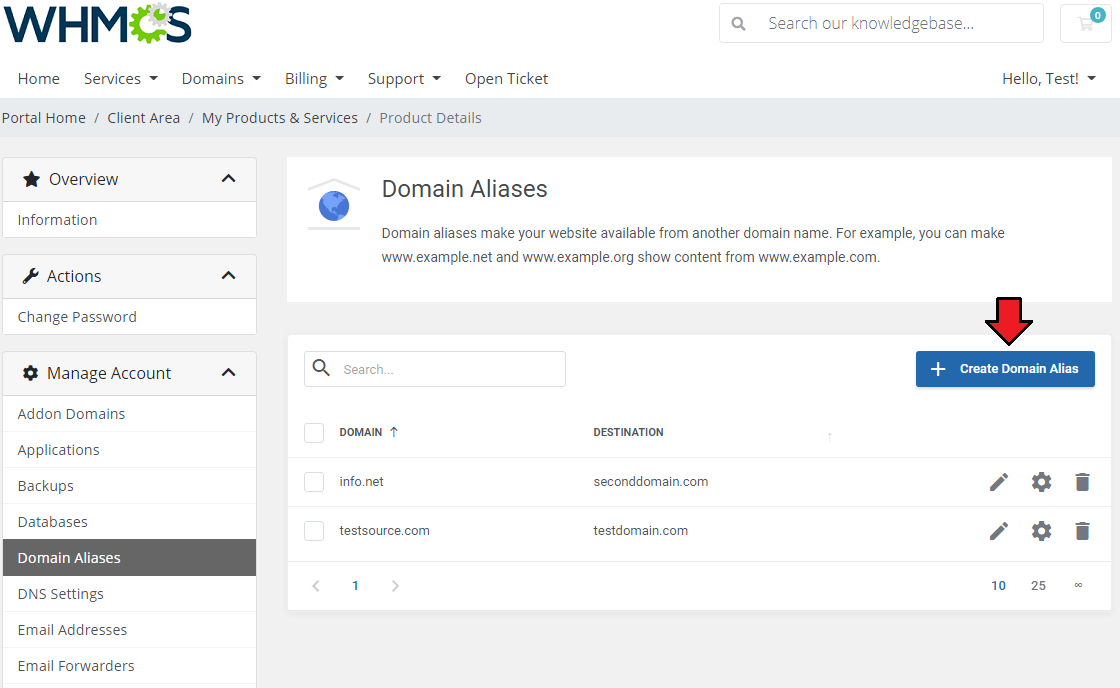
Task: Collapse the Overview panel chevron
Action: coord(229,179)
